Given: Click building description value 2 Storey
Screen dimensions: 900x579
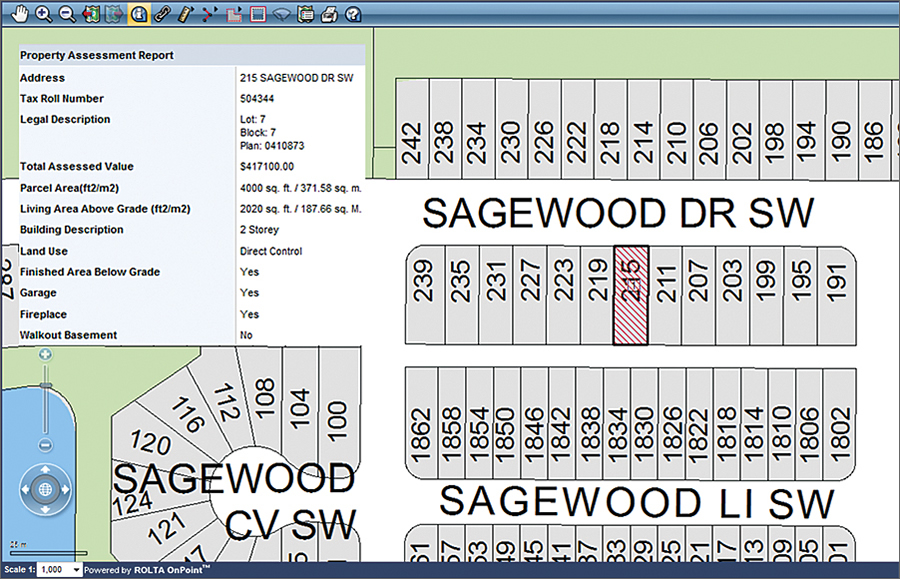Looking at the screenshot, I should point(259,230).
